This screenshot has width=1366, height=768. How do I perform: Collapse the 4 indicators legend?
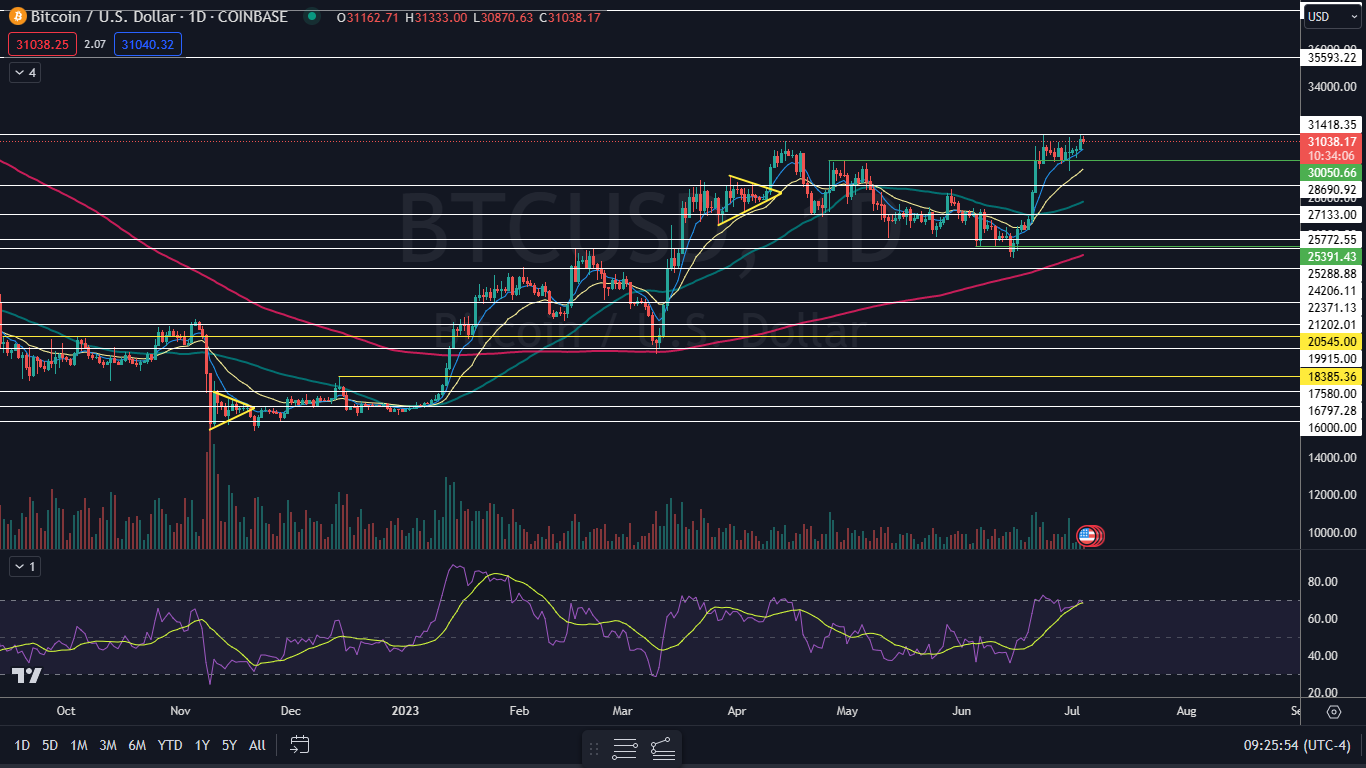pos(24,73)
